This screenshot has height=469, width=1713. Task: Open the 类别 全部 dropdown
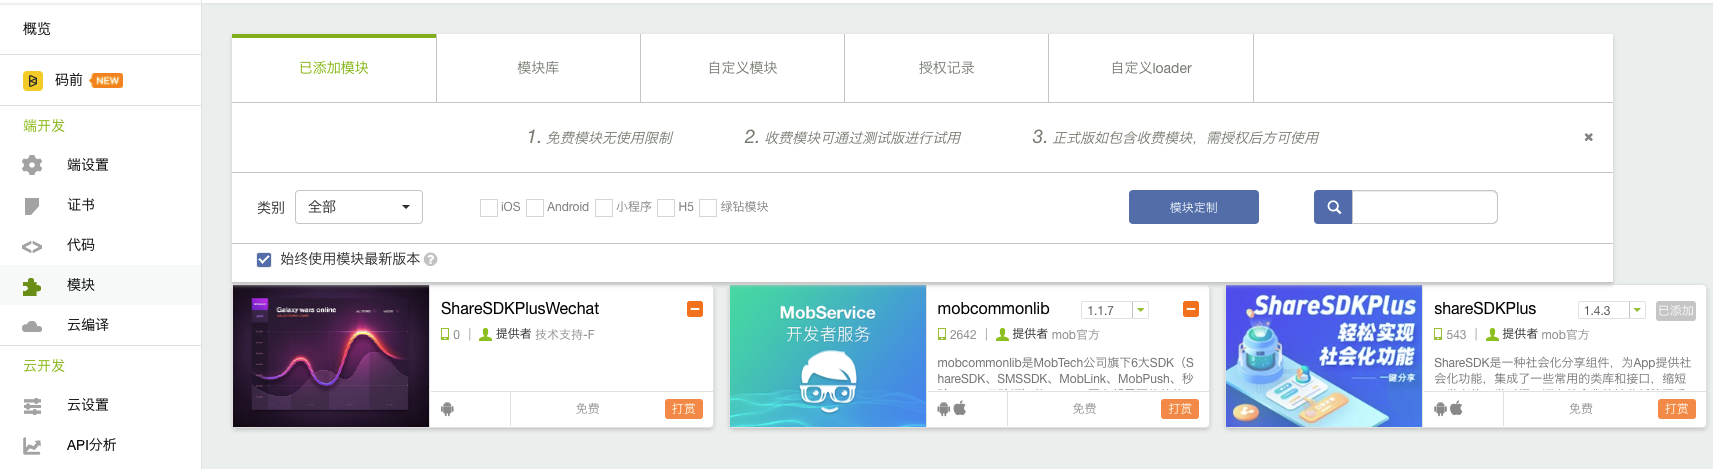coord(359,207)
